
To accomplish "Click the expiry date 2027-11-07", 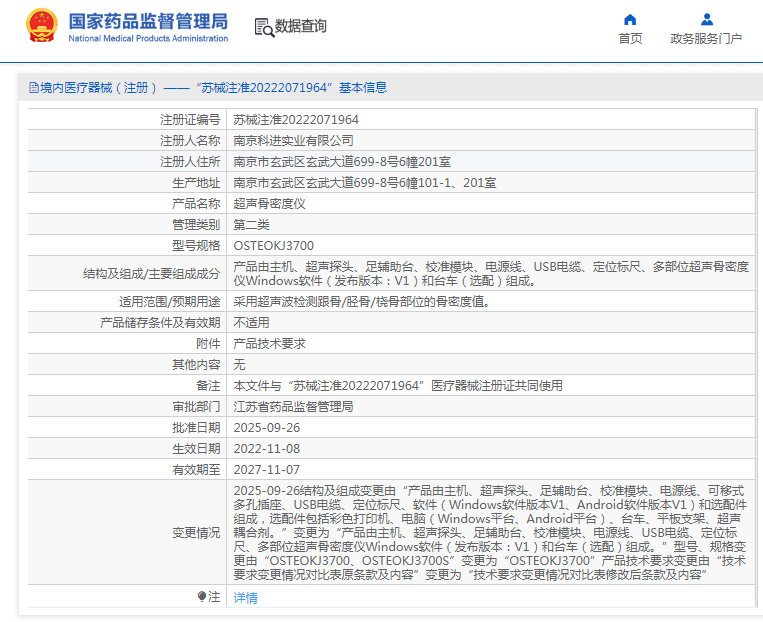I will point(266,470).
